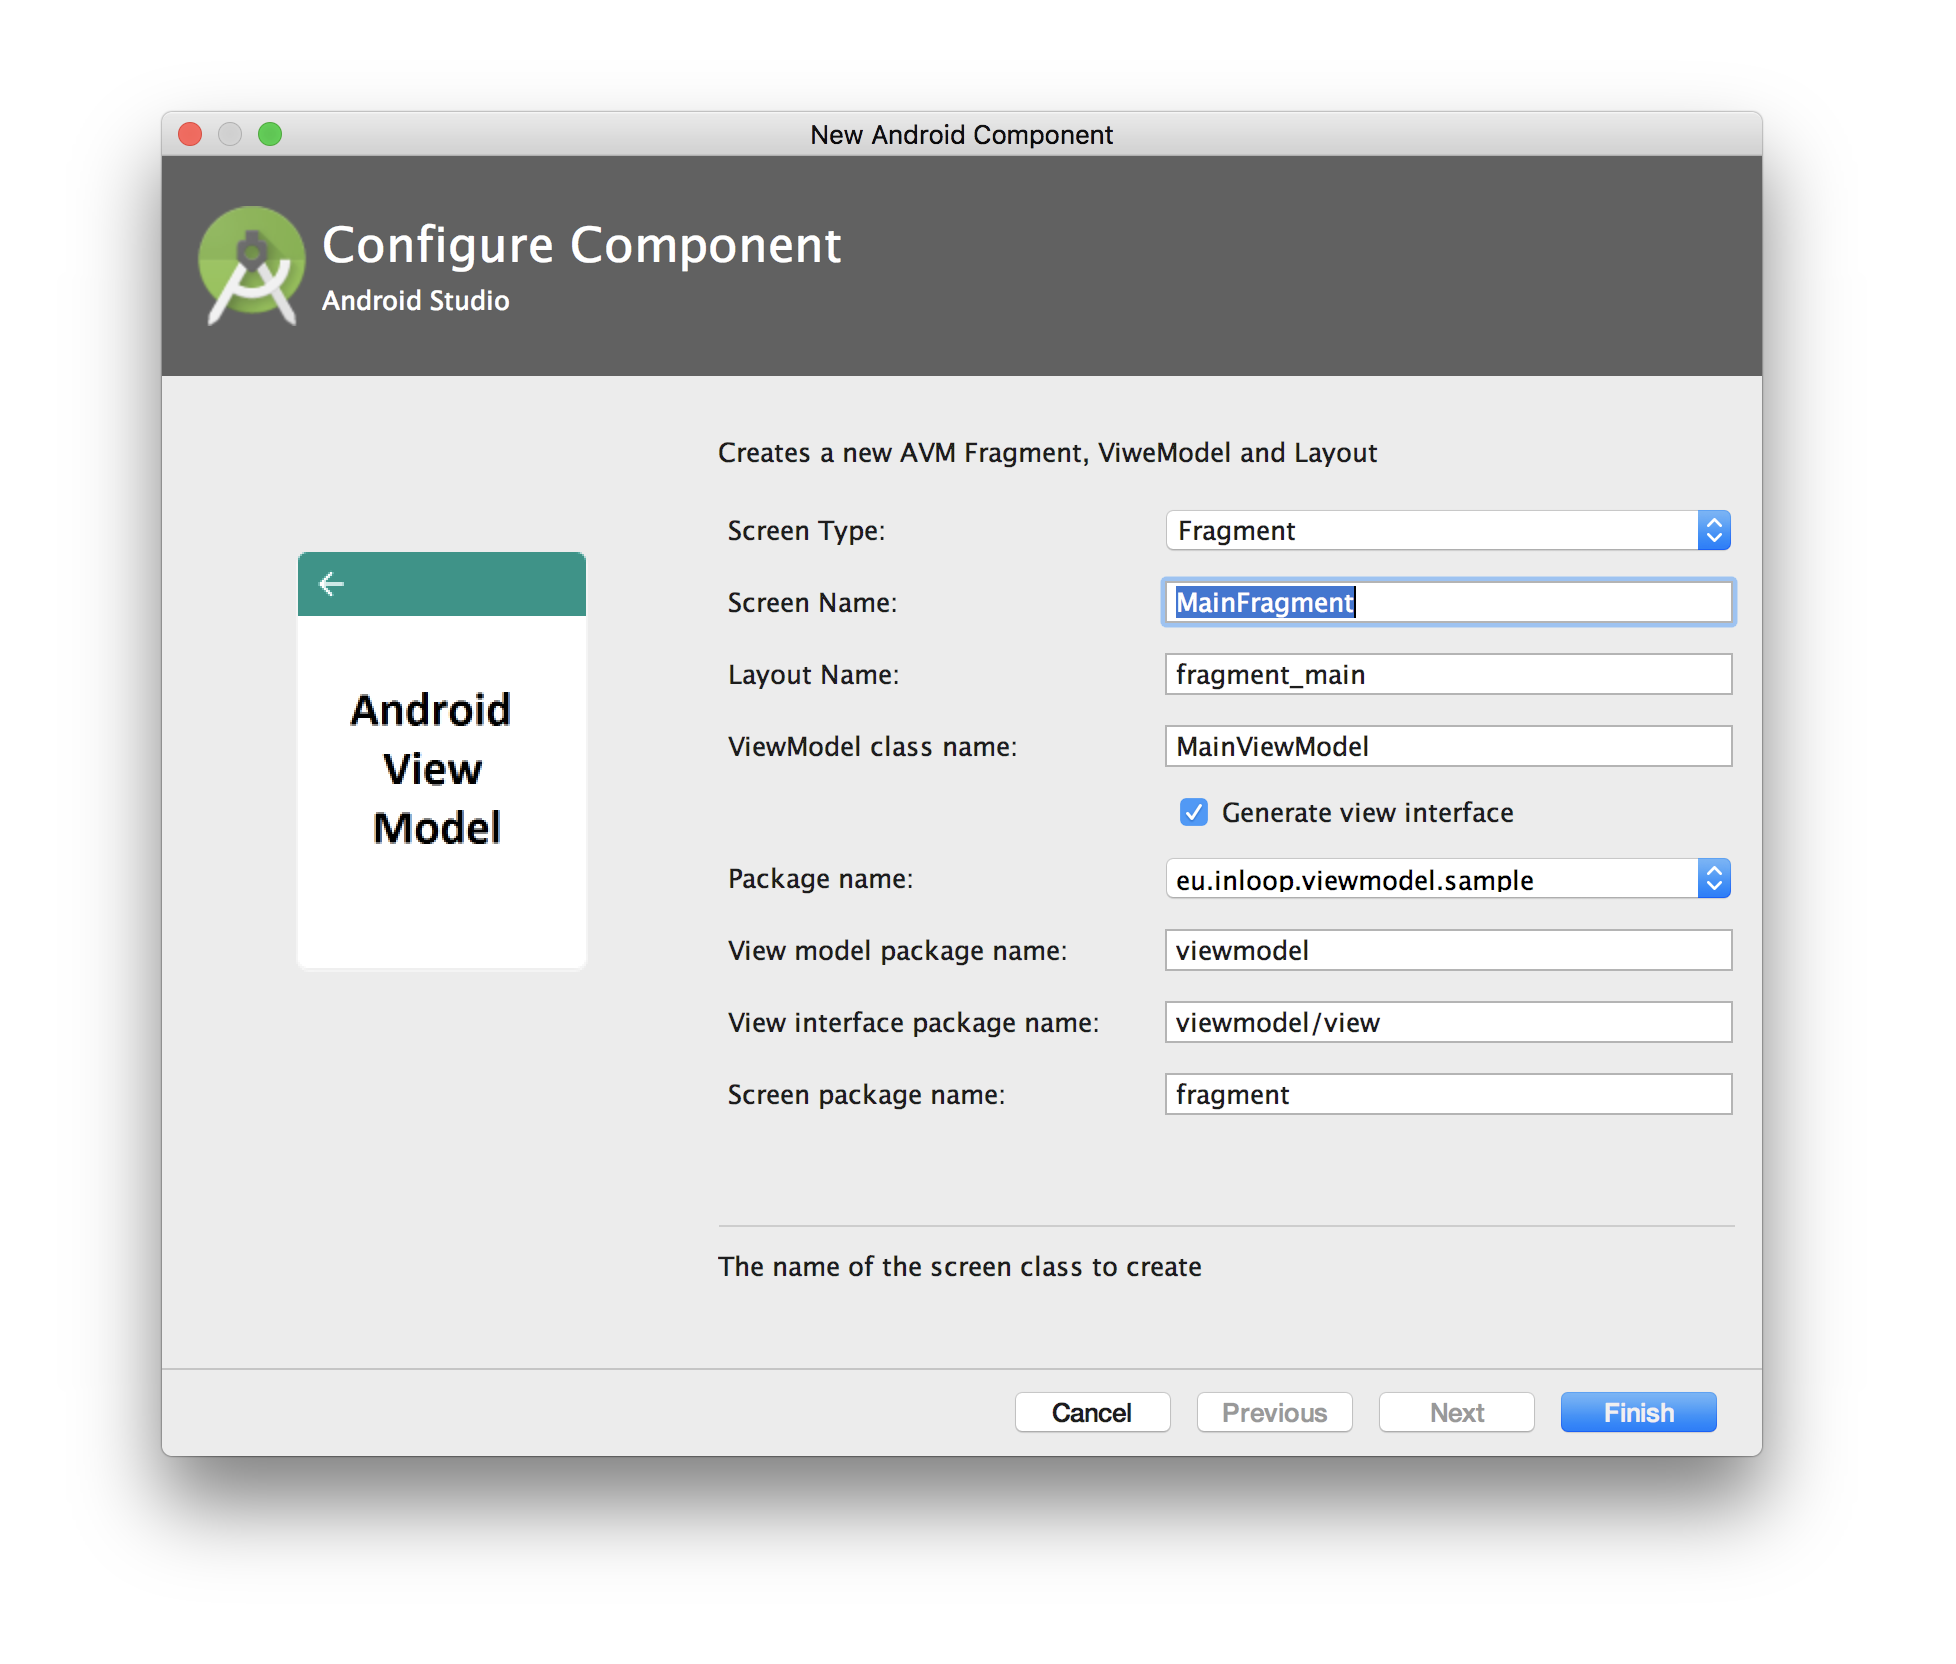Viewport: 1956px width, 1664px height.
Task: Expand the Fragment screen type selector
Action: (1714, 530)
